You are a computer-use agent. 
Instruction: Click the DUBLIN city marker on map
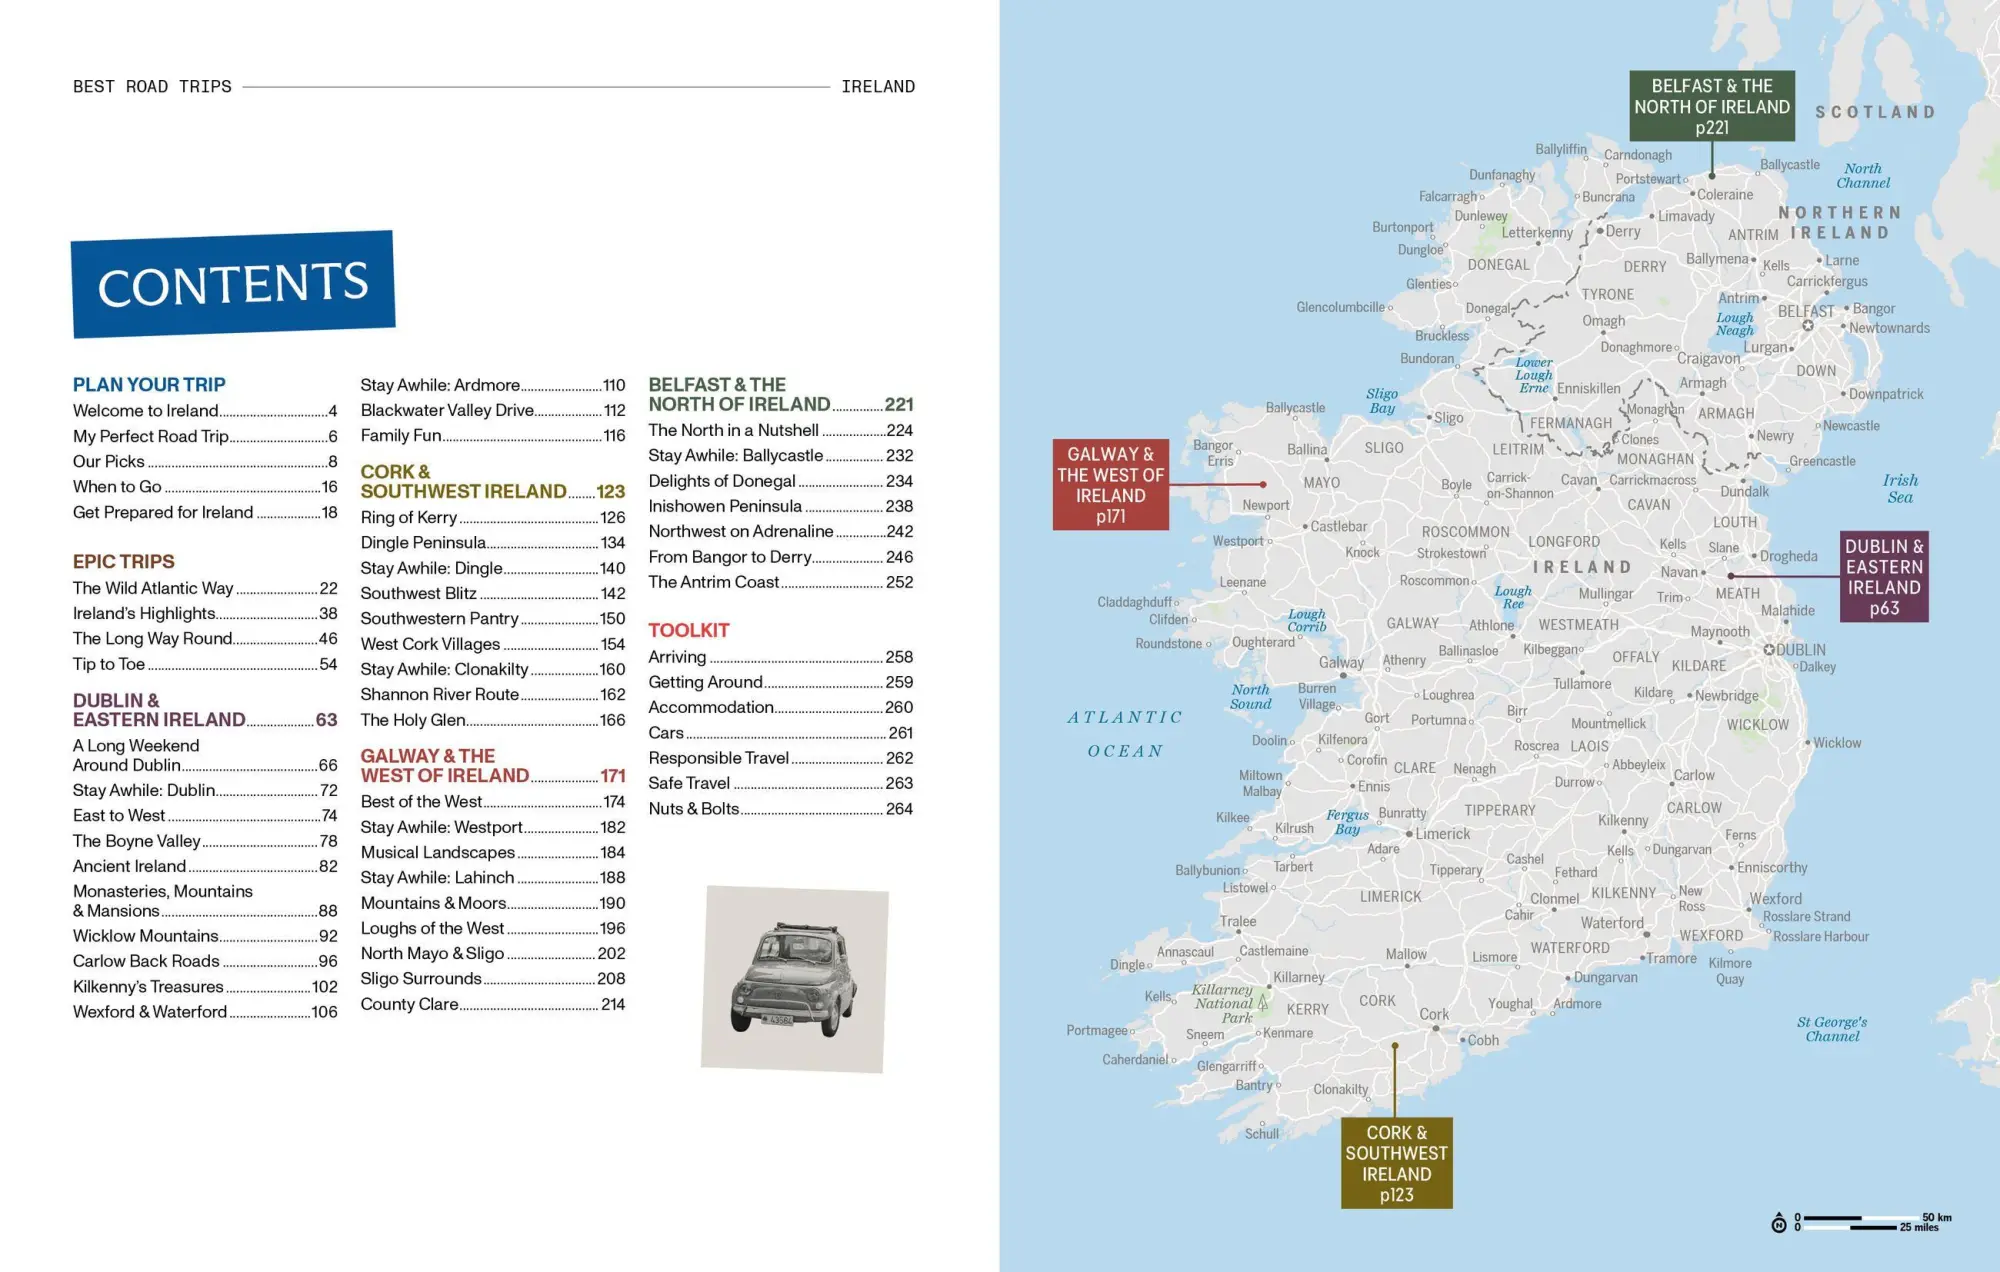click(x=1769, y=650)
